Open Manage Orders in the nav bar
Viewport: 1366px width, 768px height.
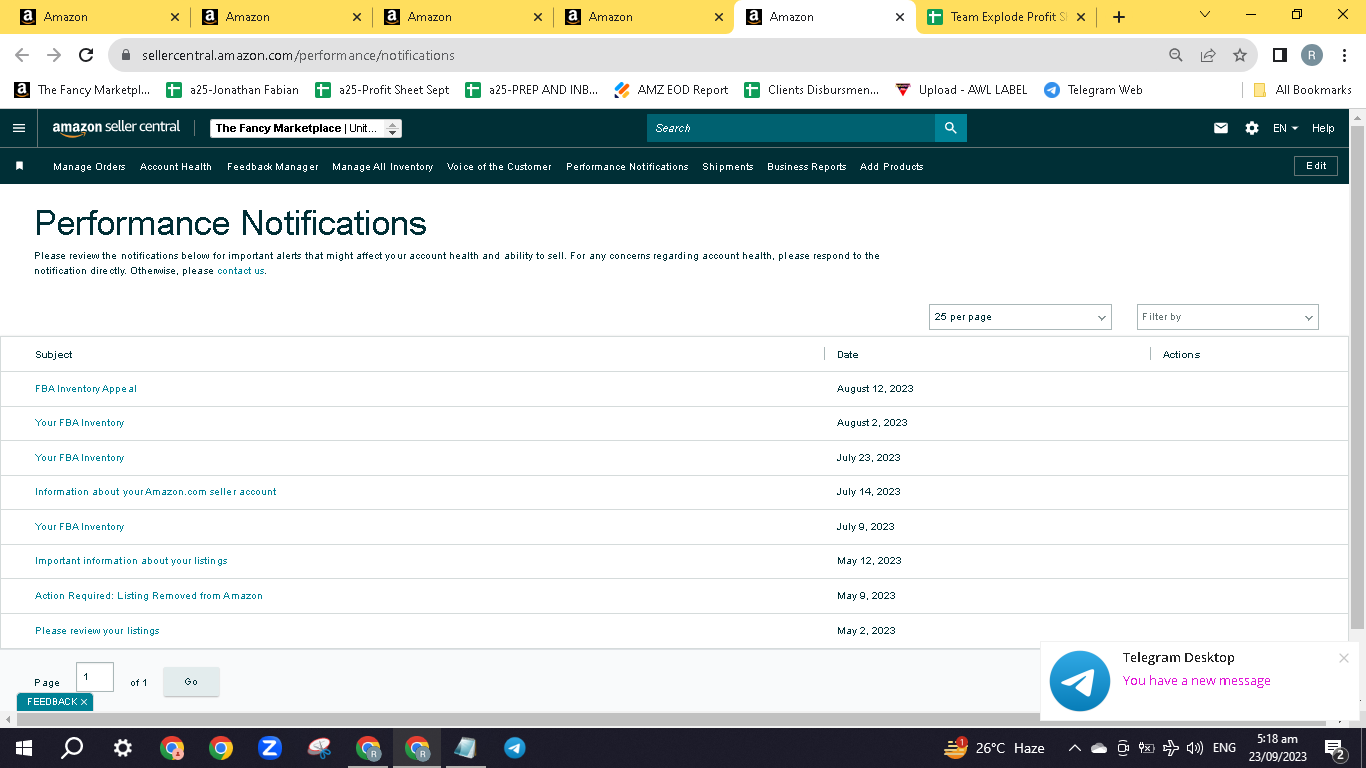point(89,167)
